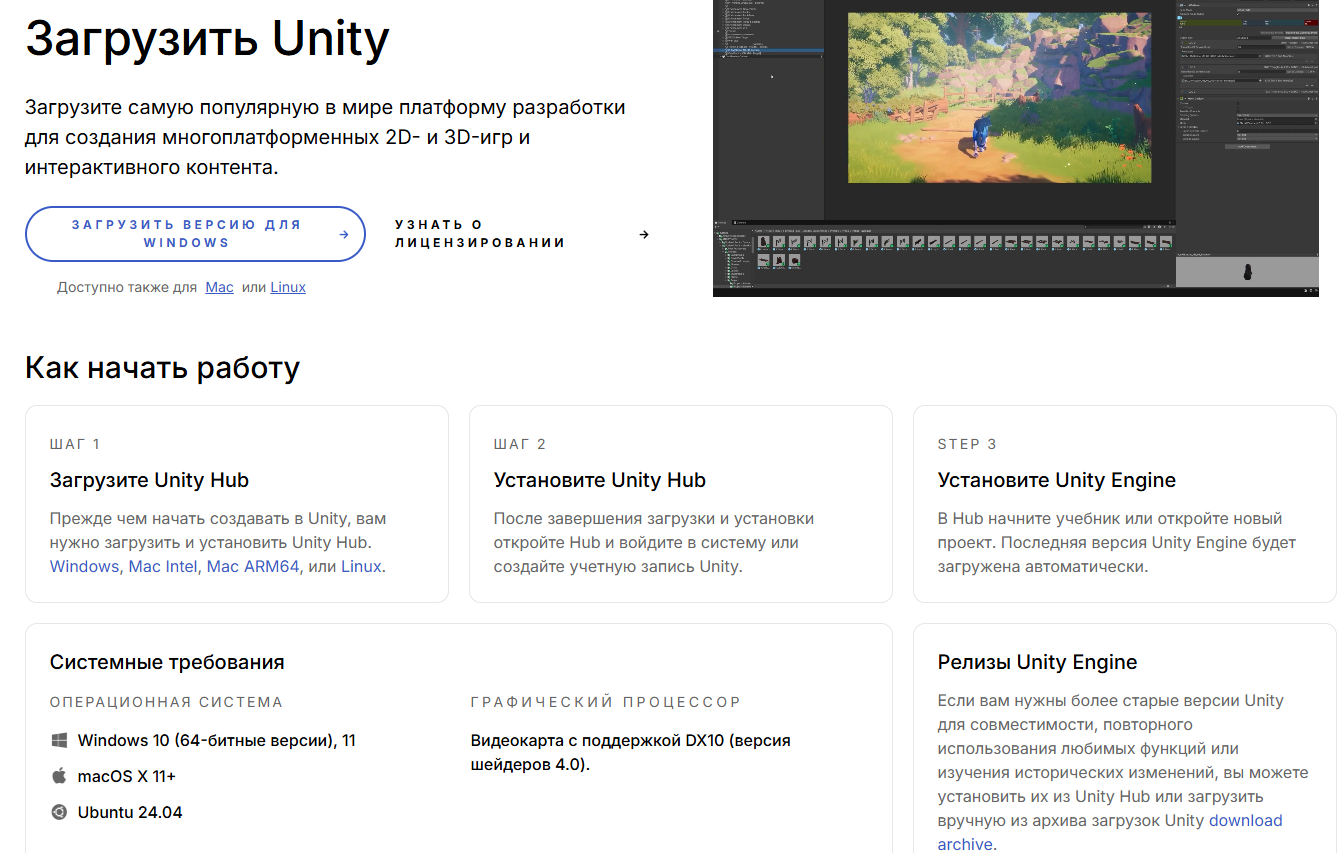Screen dimensions: 1344x853
Task: Click the Ubuntu logo icon next to Ubuntu 24.04
Action: [60, 812]
